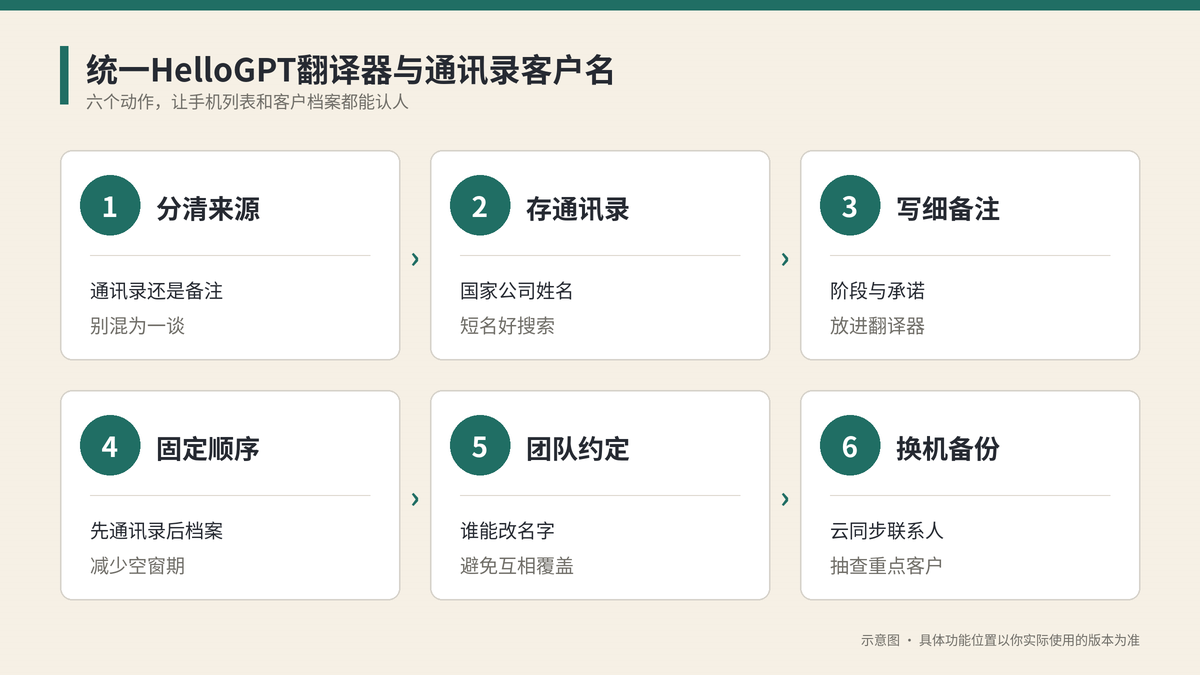The image size is (1200, 675).
Task: Click the chevron after the 分清来源 card
Action: 415,260
